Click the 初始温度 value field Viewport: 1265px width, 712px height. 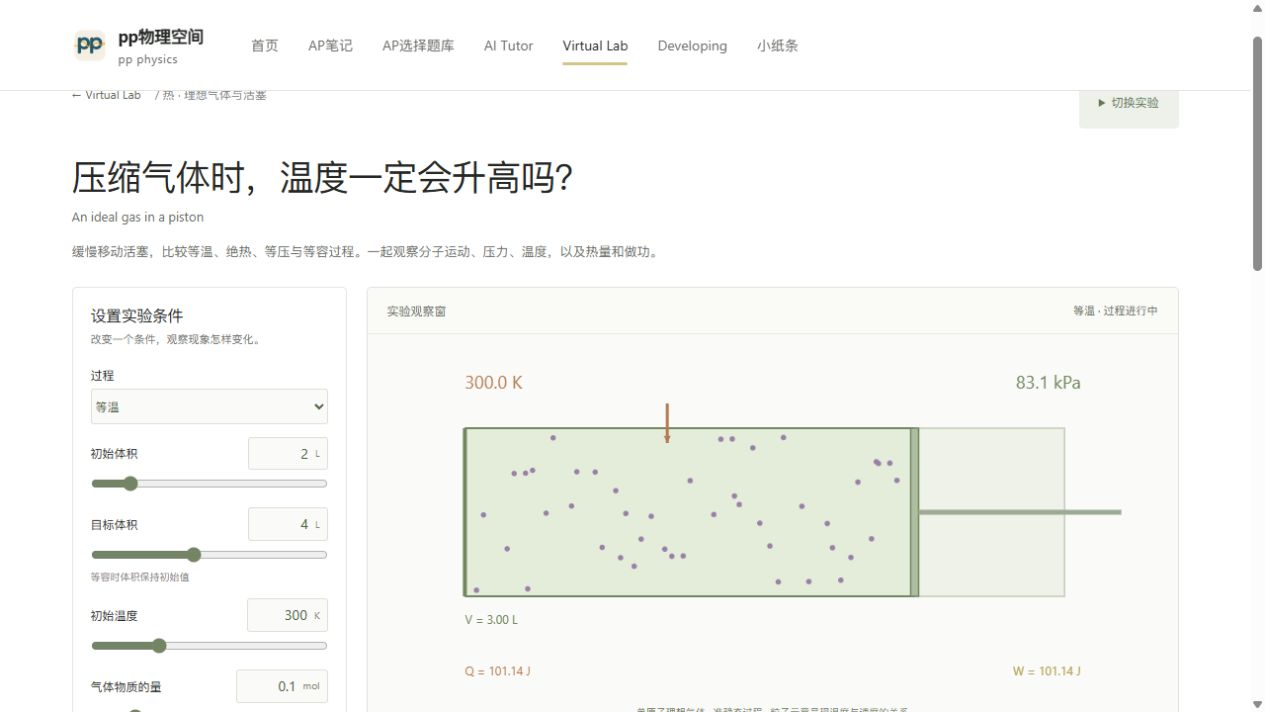tap(288, 616)
